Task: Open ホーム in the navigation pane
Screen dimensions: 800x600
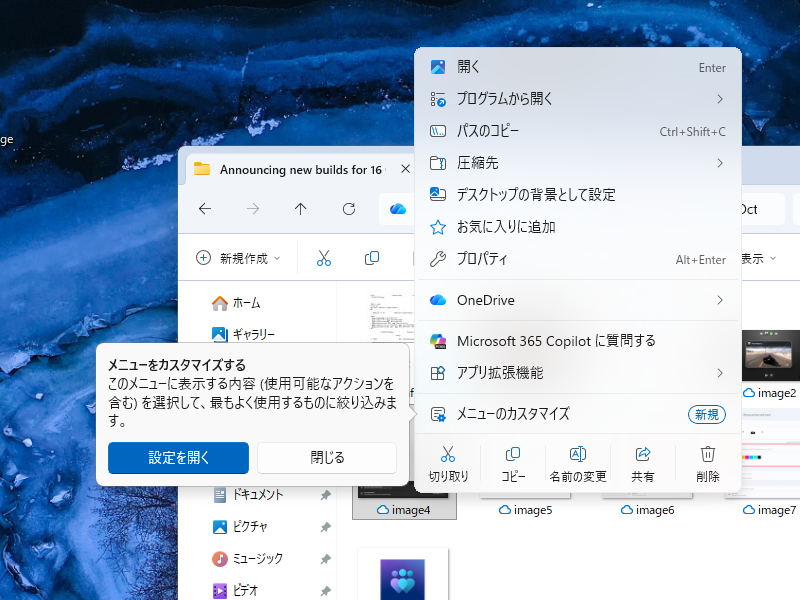Action: point(246,303)
